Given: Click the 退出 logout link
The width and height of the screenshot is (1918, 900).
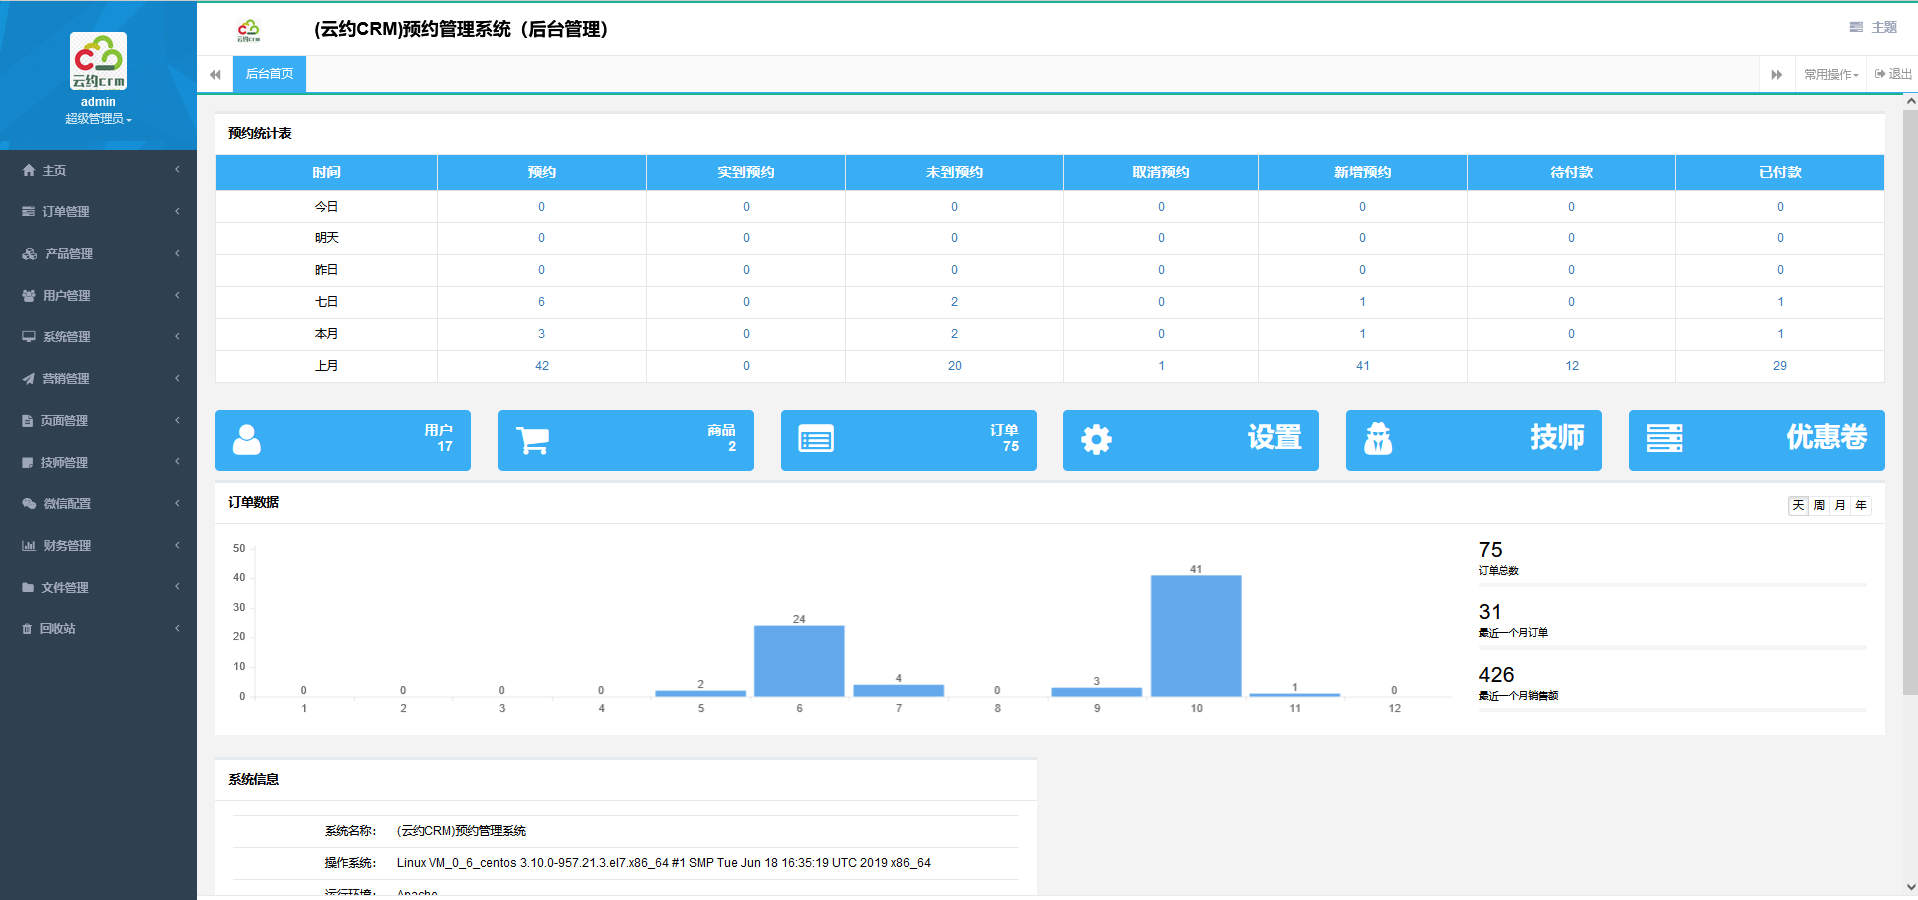Looking at the screenshot, I should [x=1893, y=74].
